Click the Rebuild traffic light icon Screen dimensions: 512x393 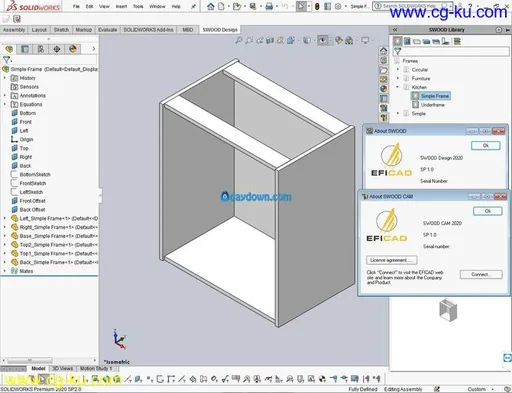(317, 6)
